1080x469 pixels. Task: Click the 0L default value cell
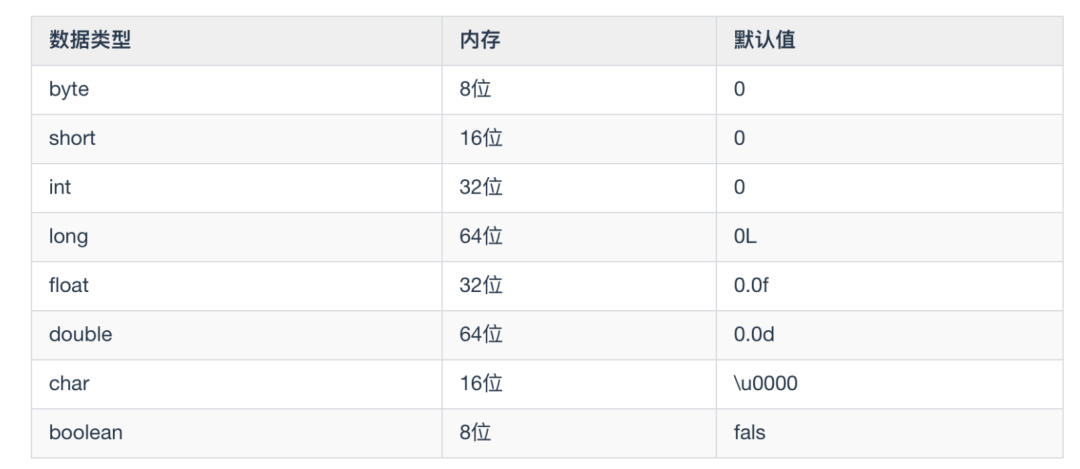pos(745,237)
